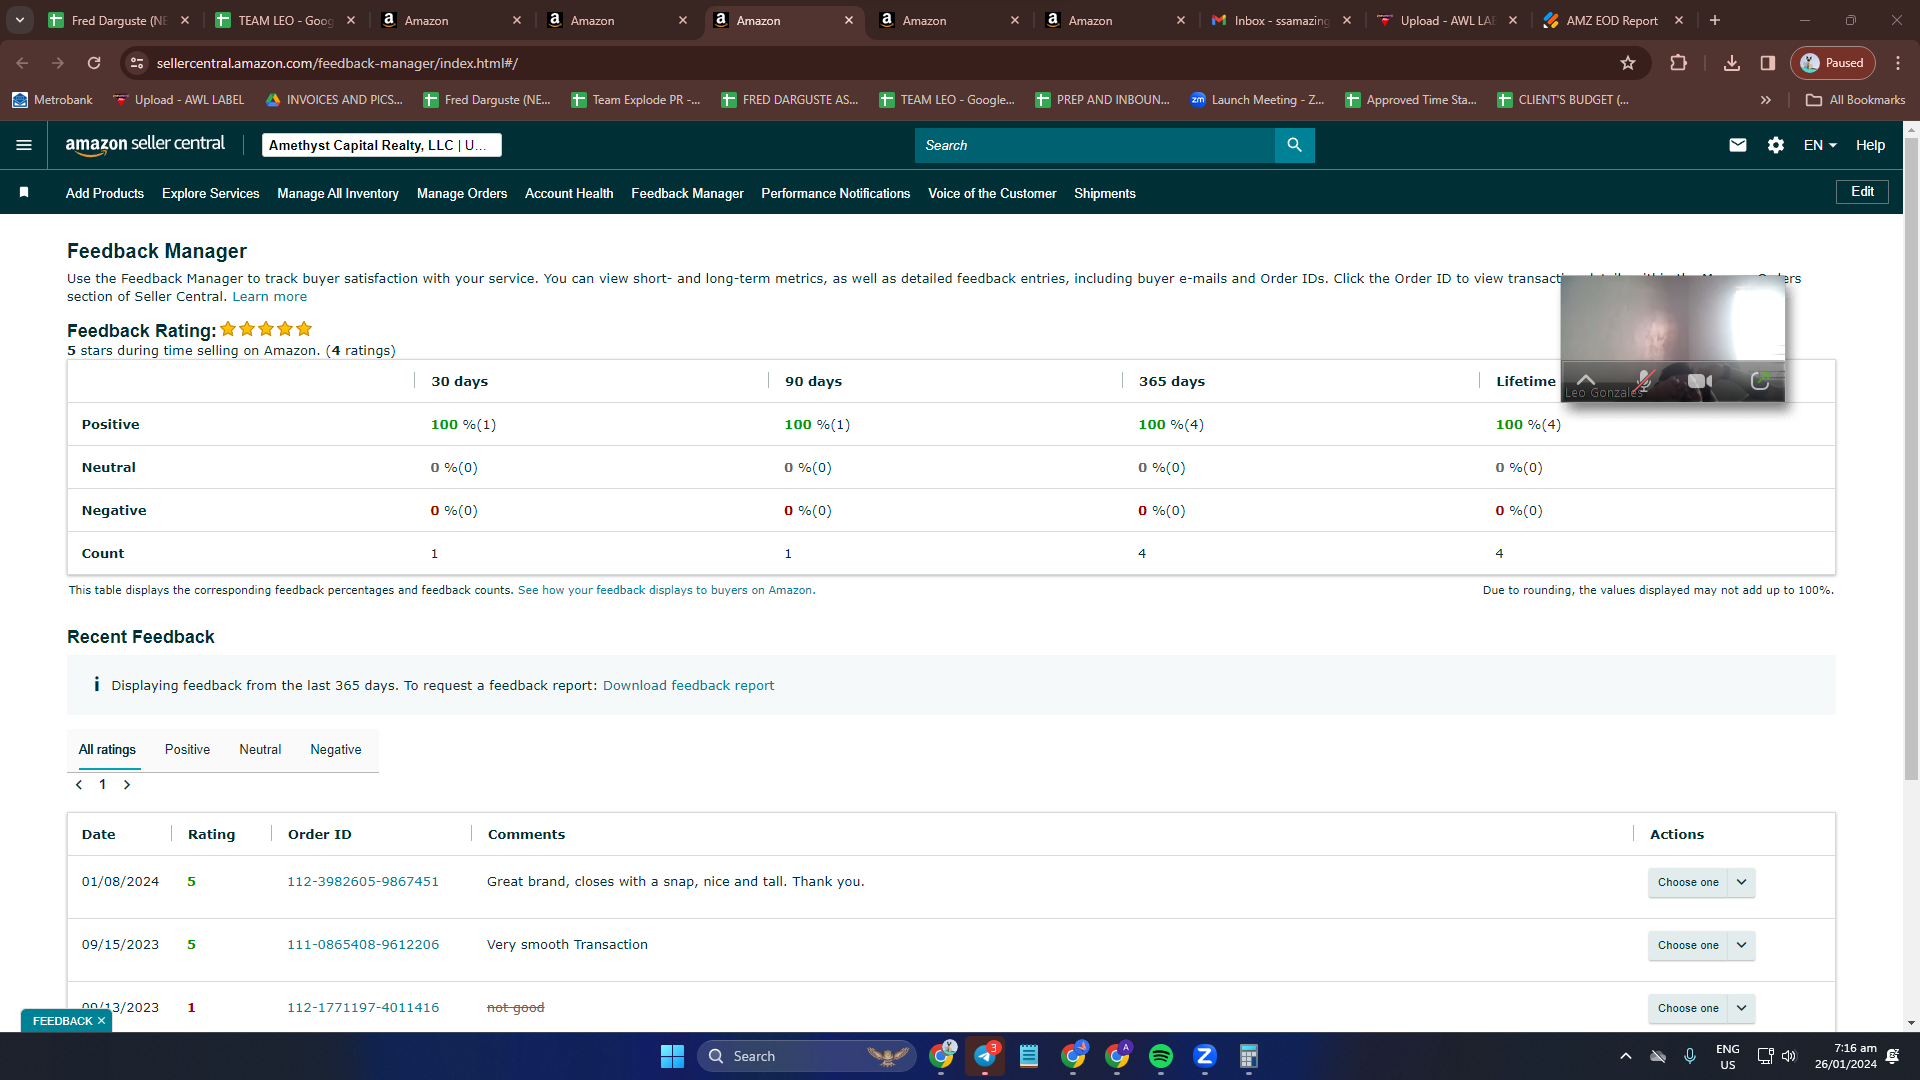Open Choose one dropdown for order 112-3982605-9867451
This screenshot has height=1080, width=1920.
[1701, 882]
